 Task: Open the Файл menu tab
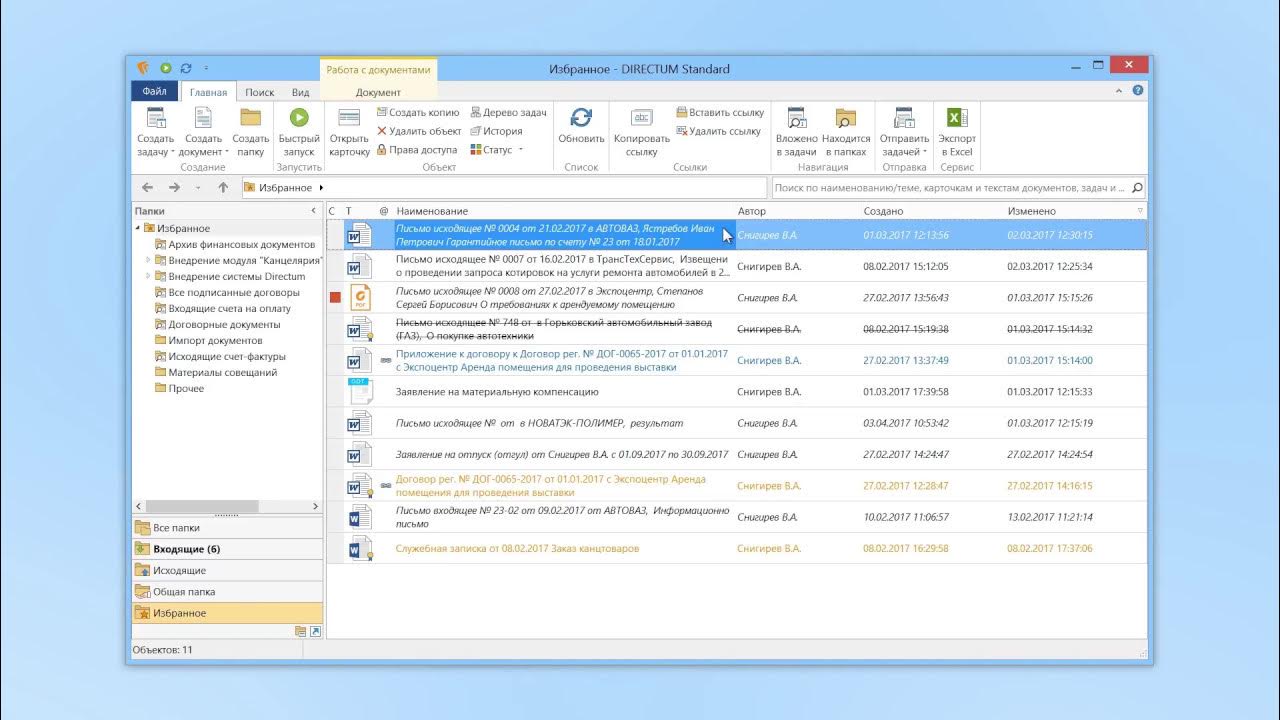point(154,92)
